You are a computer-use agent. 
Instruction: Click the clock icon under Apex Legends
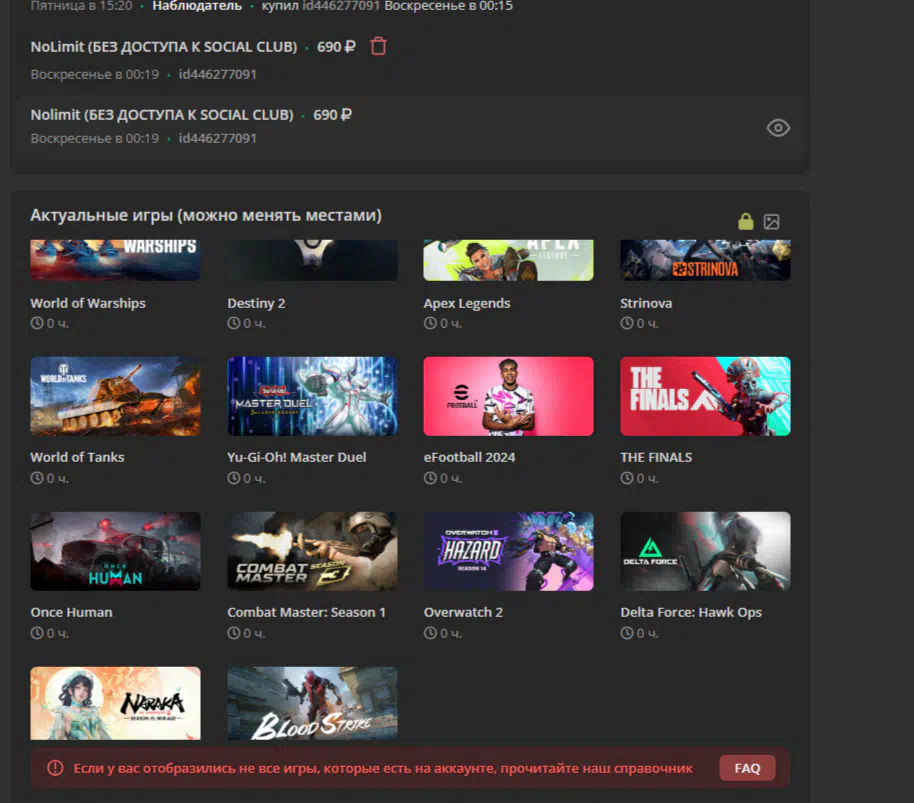(430, 323)
